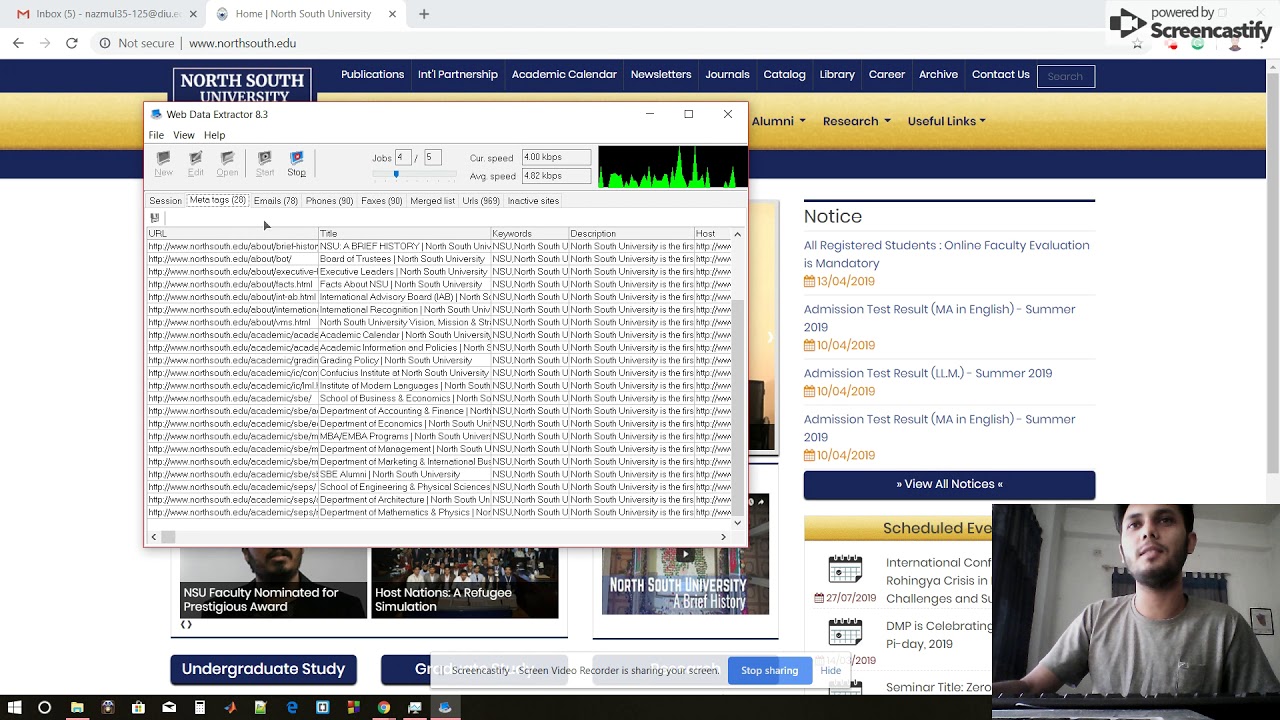1280x720 pixels.
Task: Expand the Research dropdown on the website
Action: point(856,121)
